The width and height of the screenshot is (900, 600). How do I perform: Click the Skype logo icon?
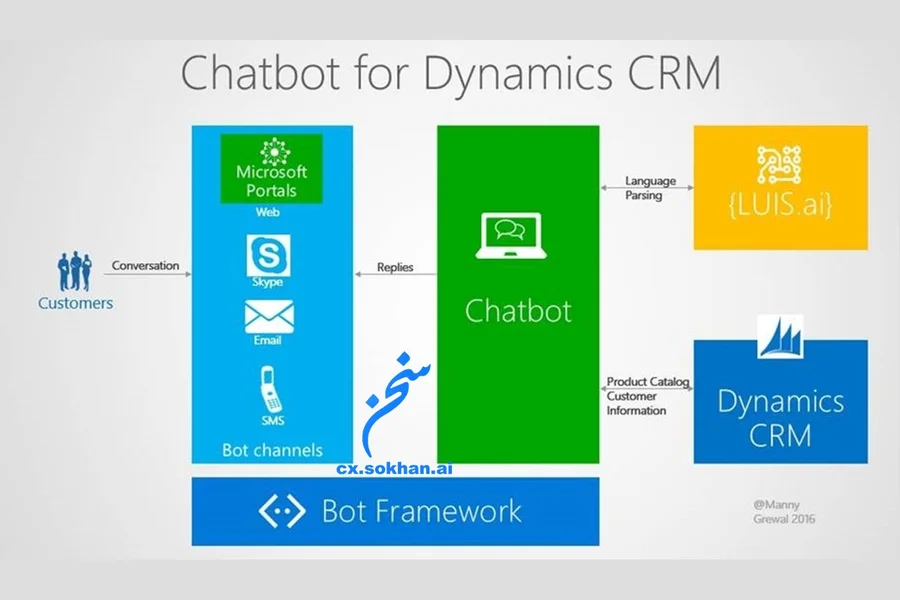pos(268,256)
